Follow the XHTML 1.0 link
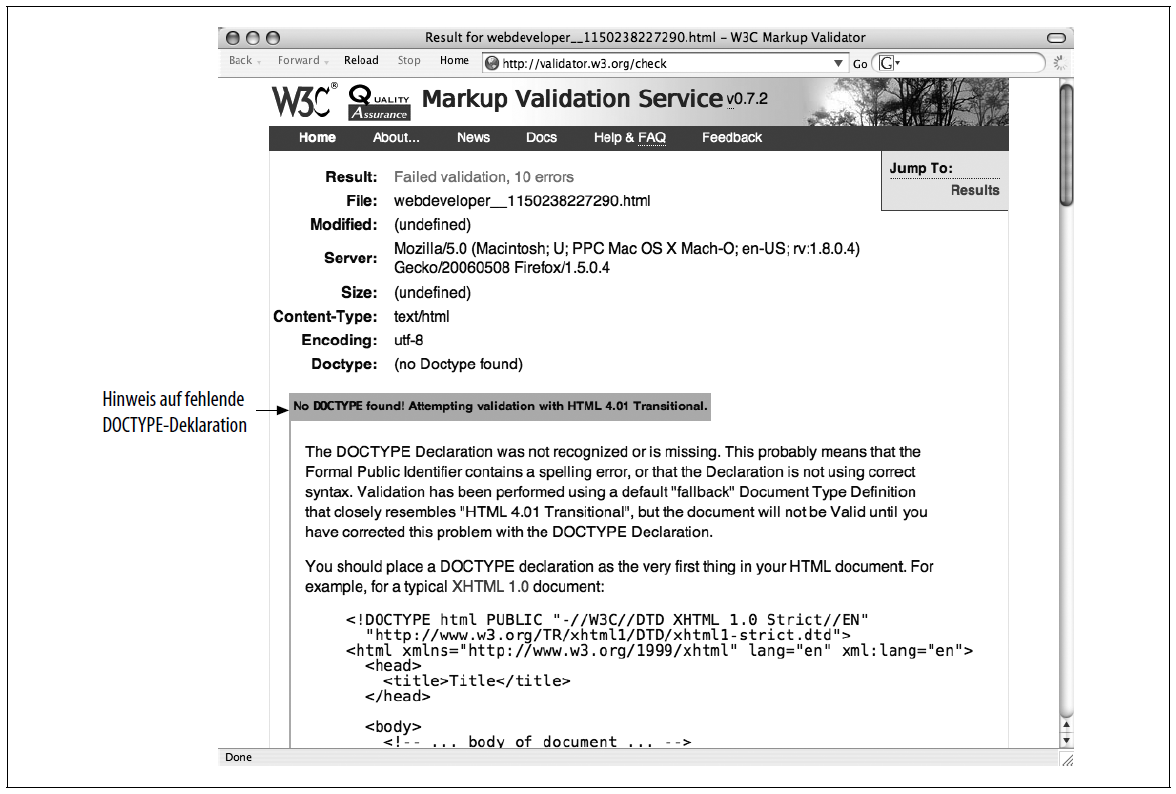1176x794 pixels. (x=490, y=586)
